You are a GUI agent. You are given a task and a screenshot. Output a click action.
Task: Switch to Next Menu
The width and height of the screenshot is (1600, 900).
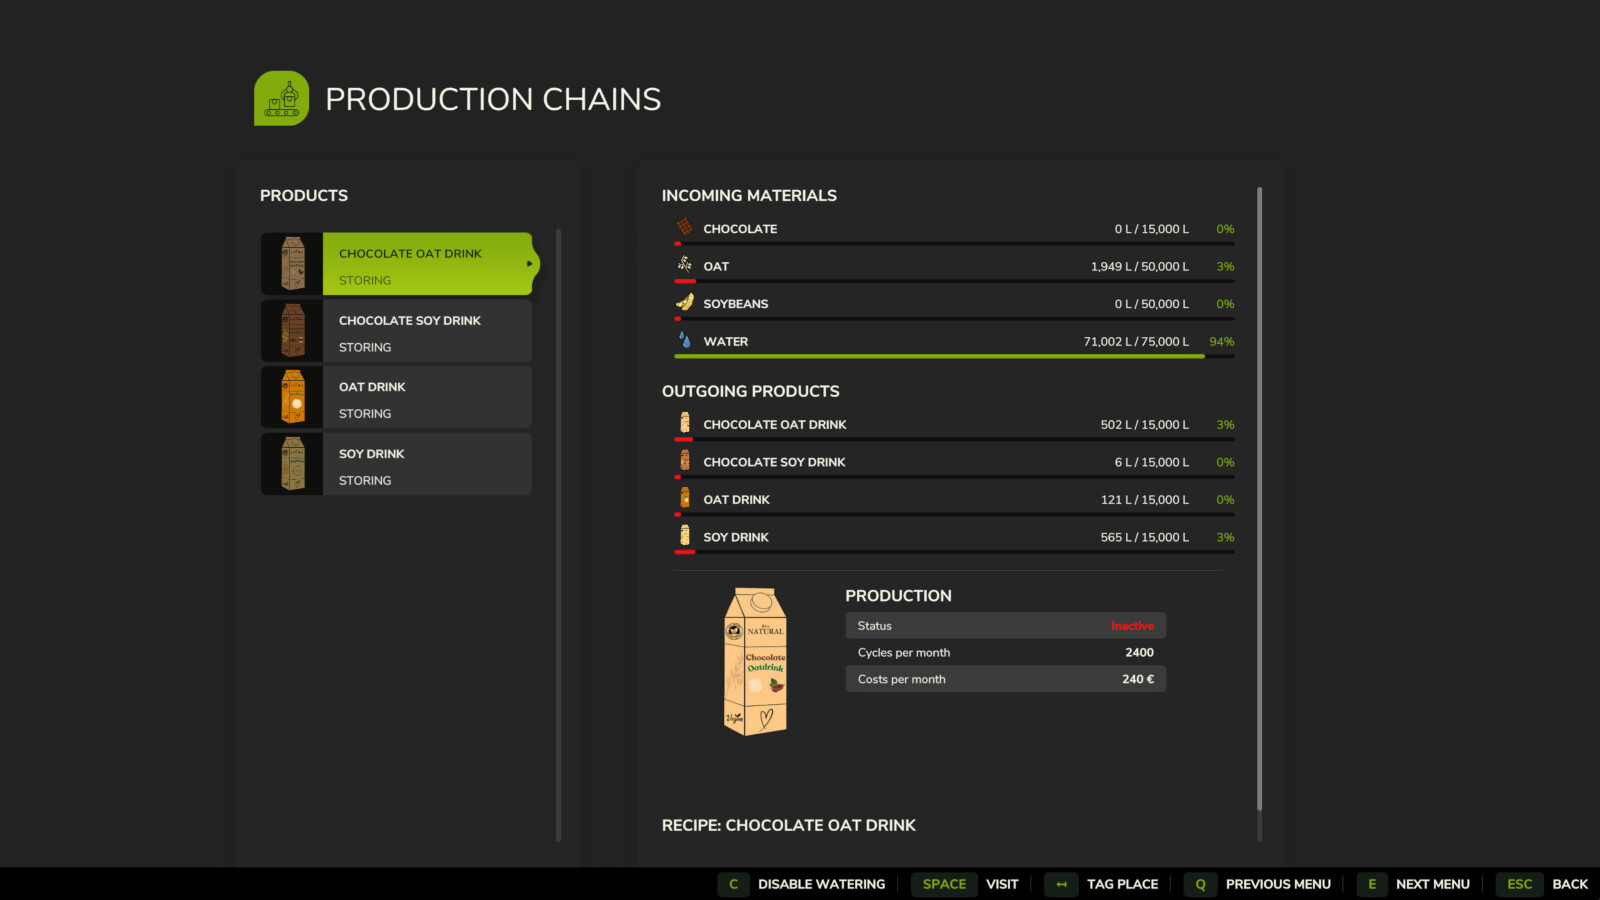[1414, 884]
